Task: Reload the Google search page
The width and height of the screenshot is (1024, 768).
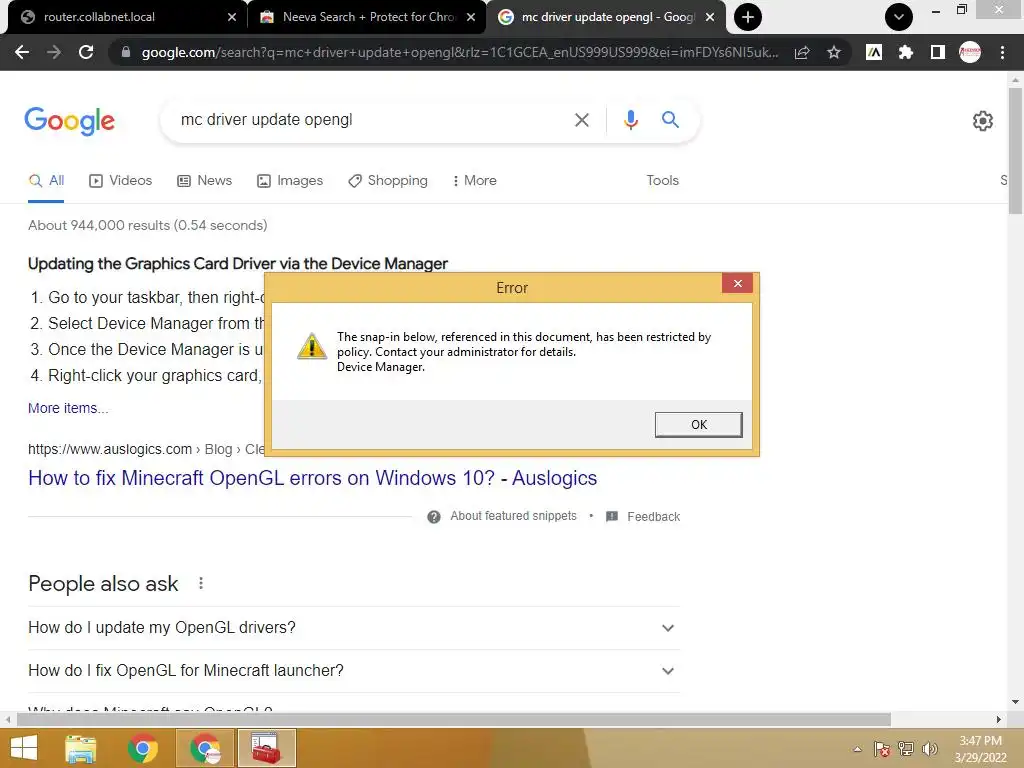Action: (86, 52)
